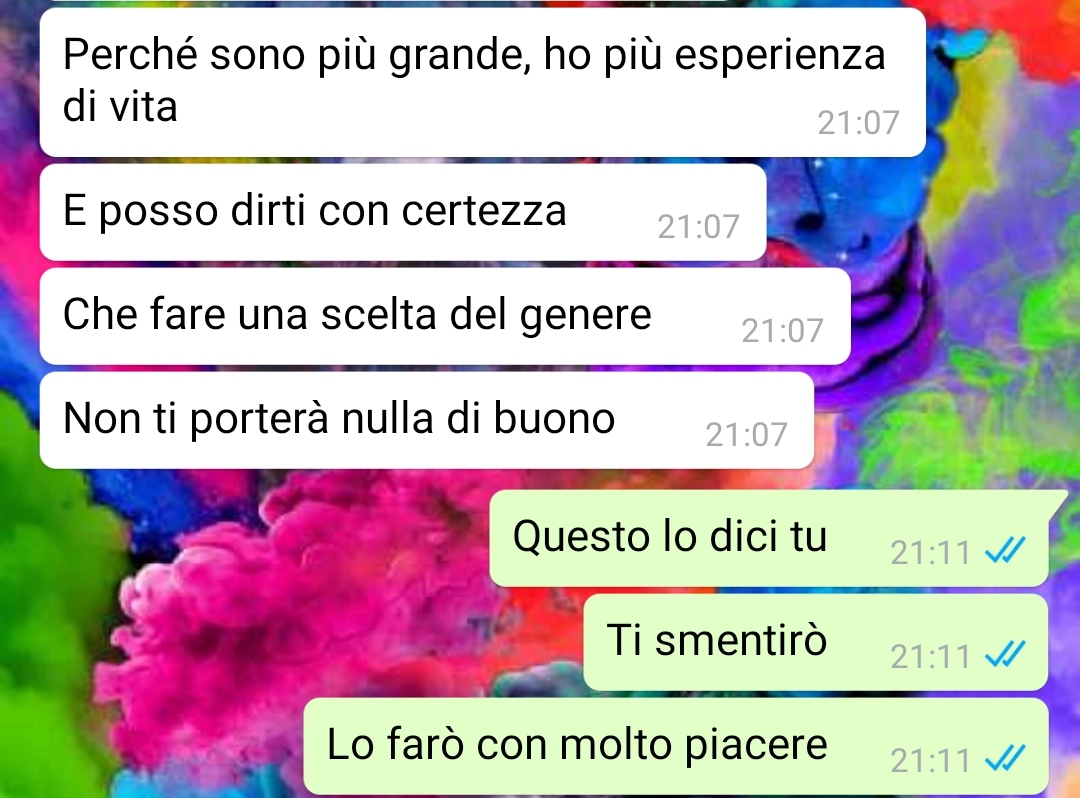Tap the read receipt ticks beside 'Questo lo dici tu'
Image resolution: width=1080 pixels, height=798 pixels.
1006,550
